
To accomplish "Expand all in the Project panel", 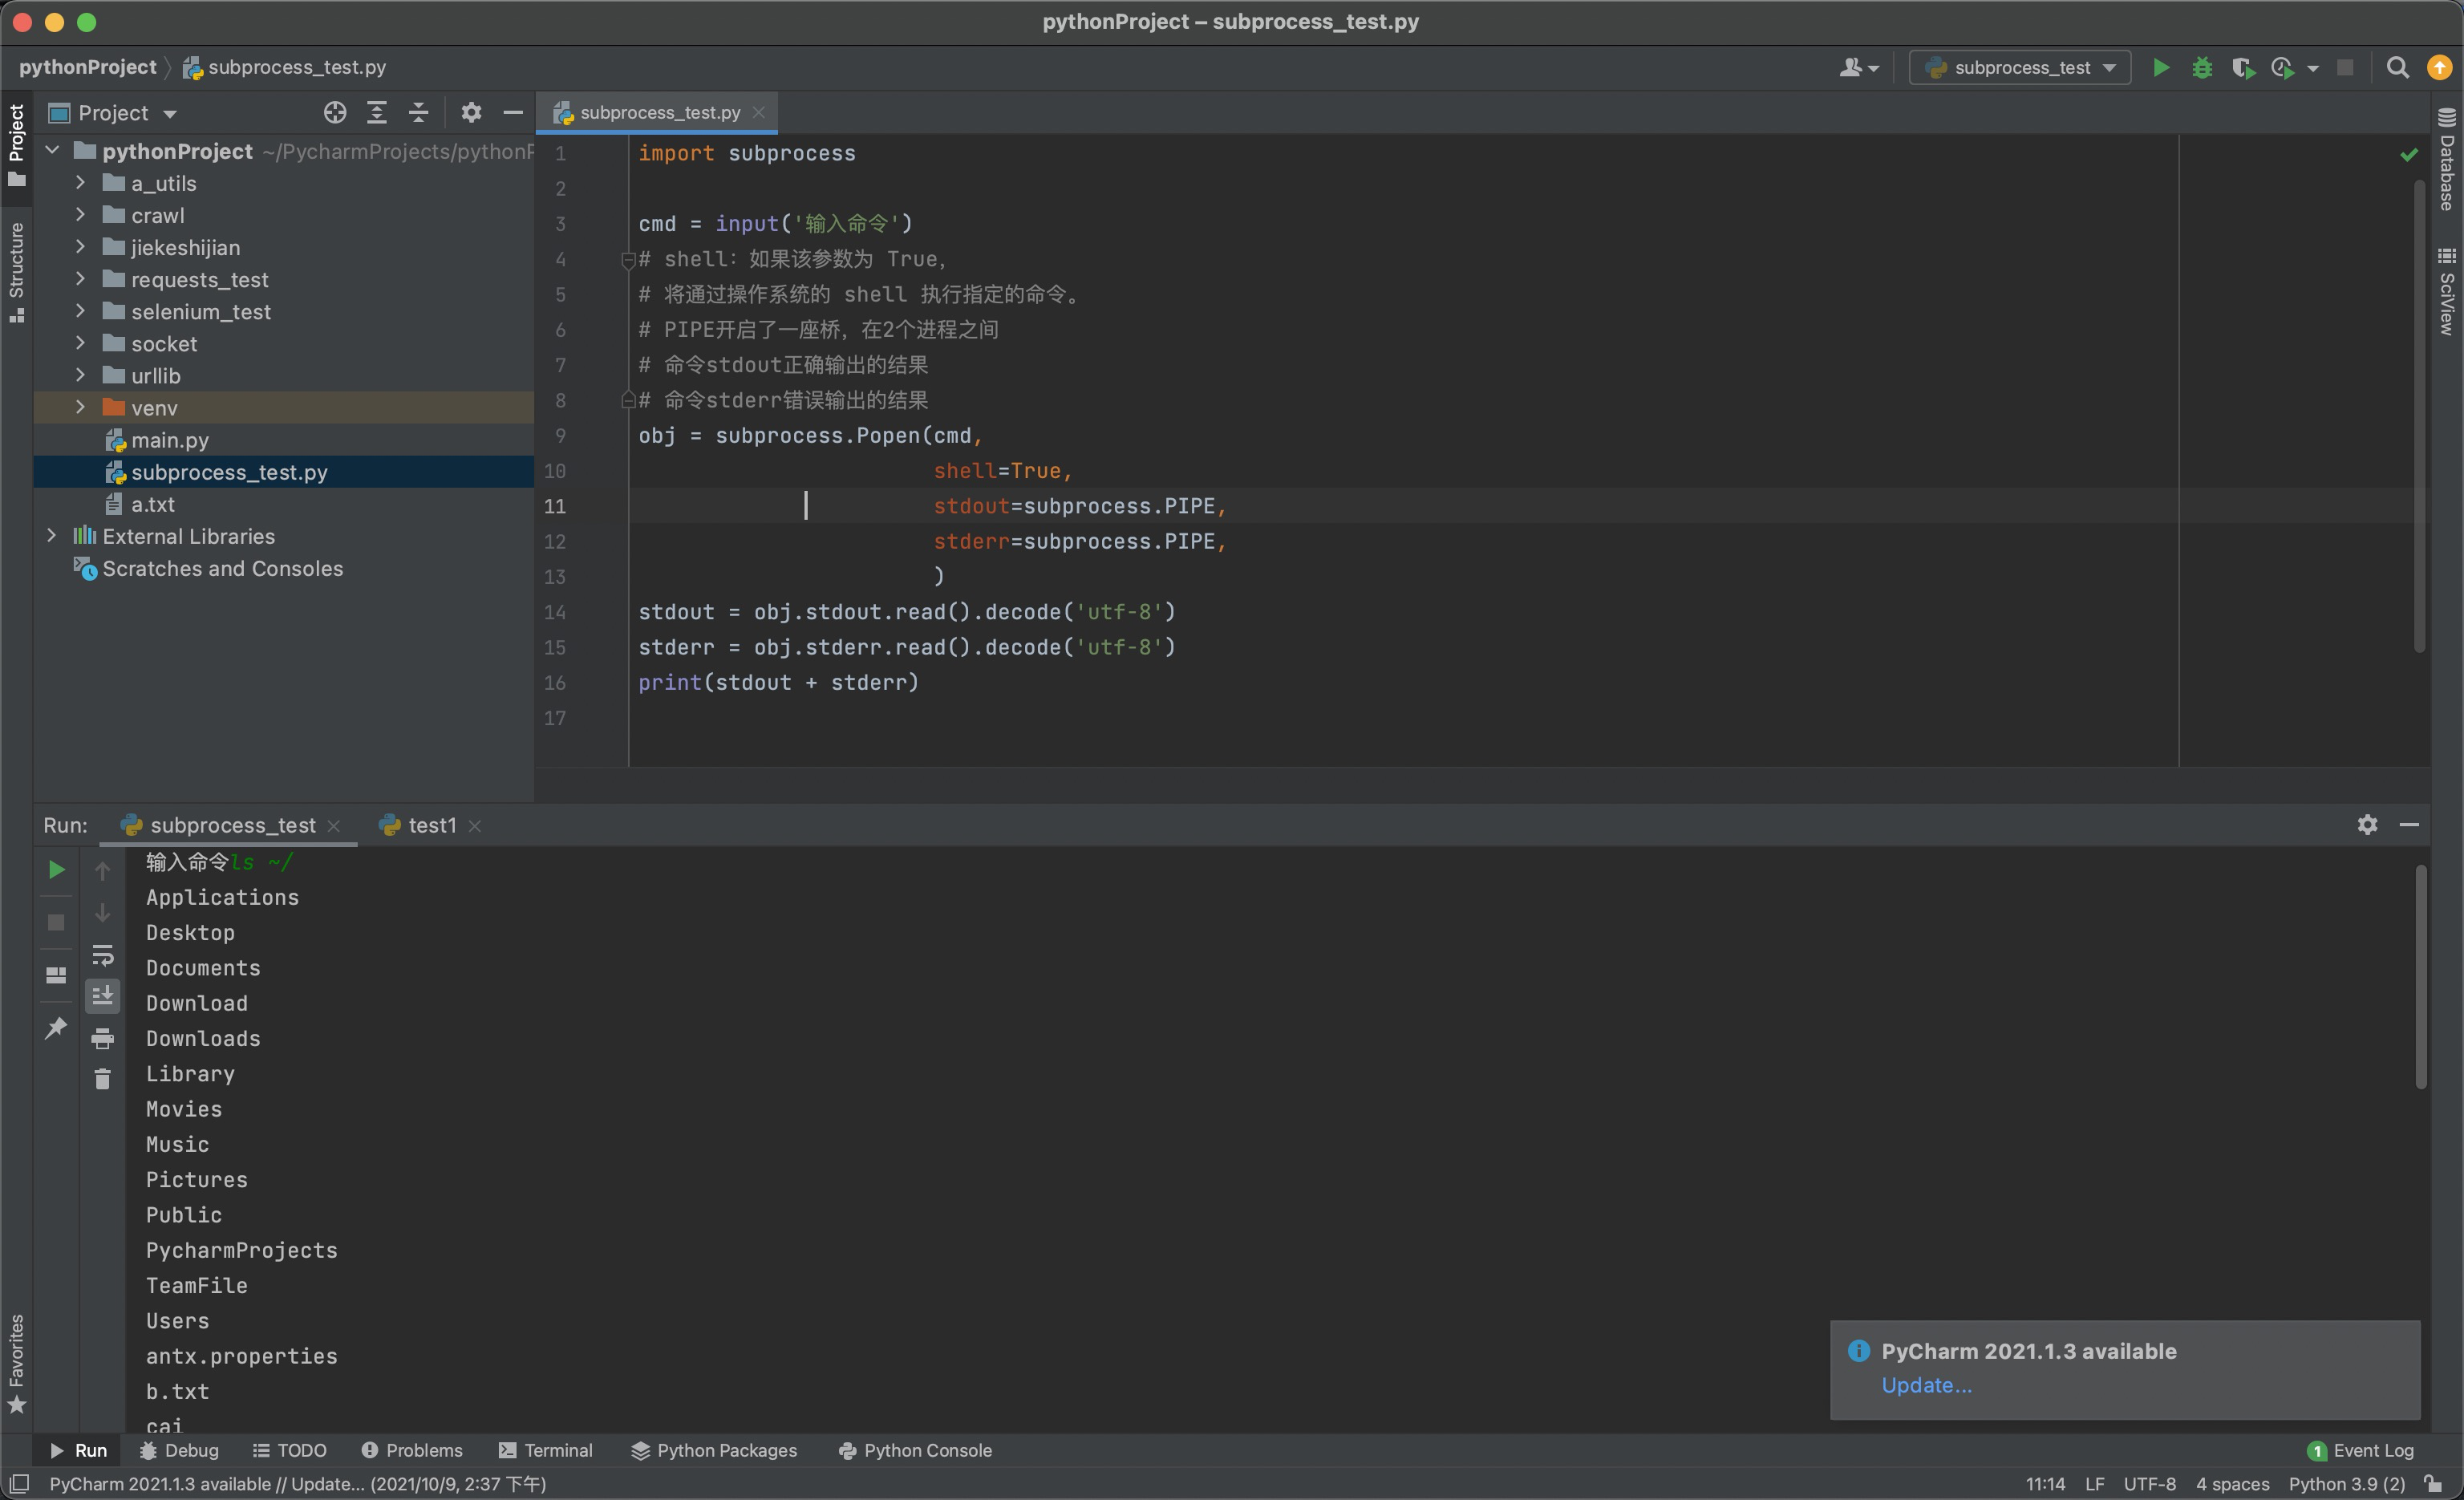I will tap(377, 113).
